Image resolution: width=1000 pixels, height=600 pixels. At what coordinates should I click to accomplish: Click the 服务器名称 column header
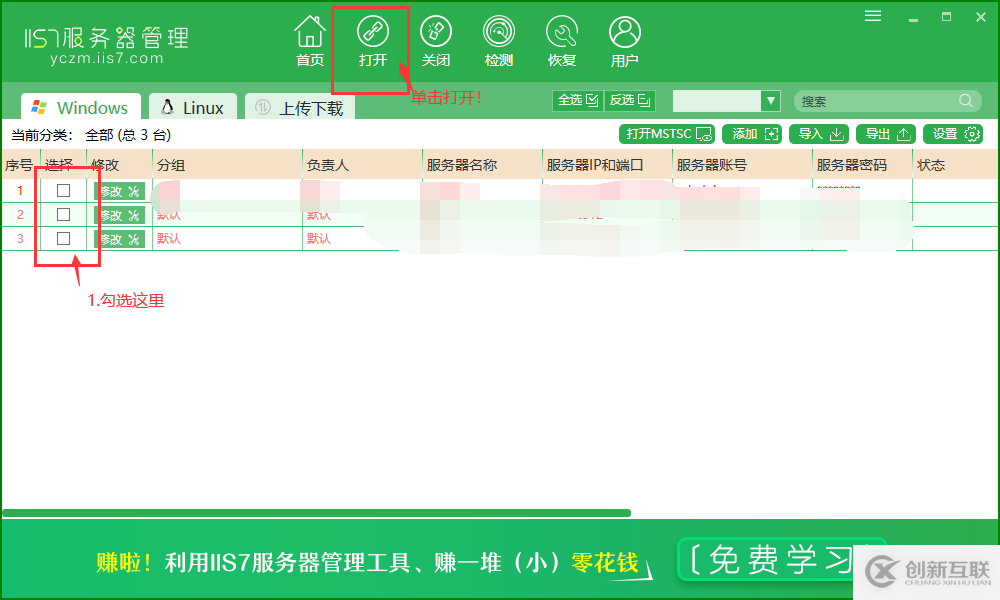click(x=482, y=165)
